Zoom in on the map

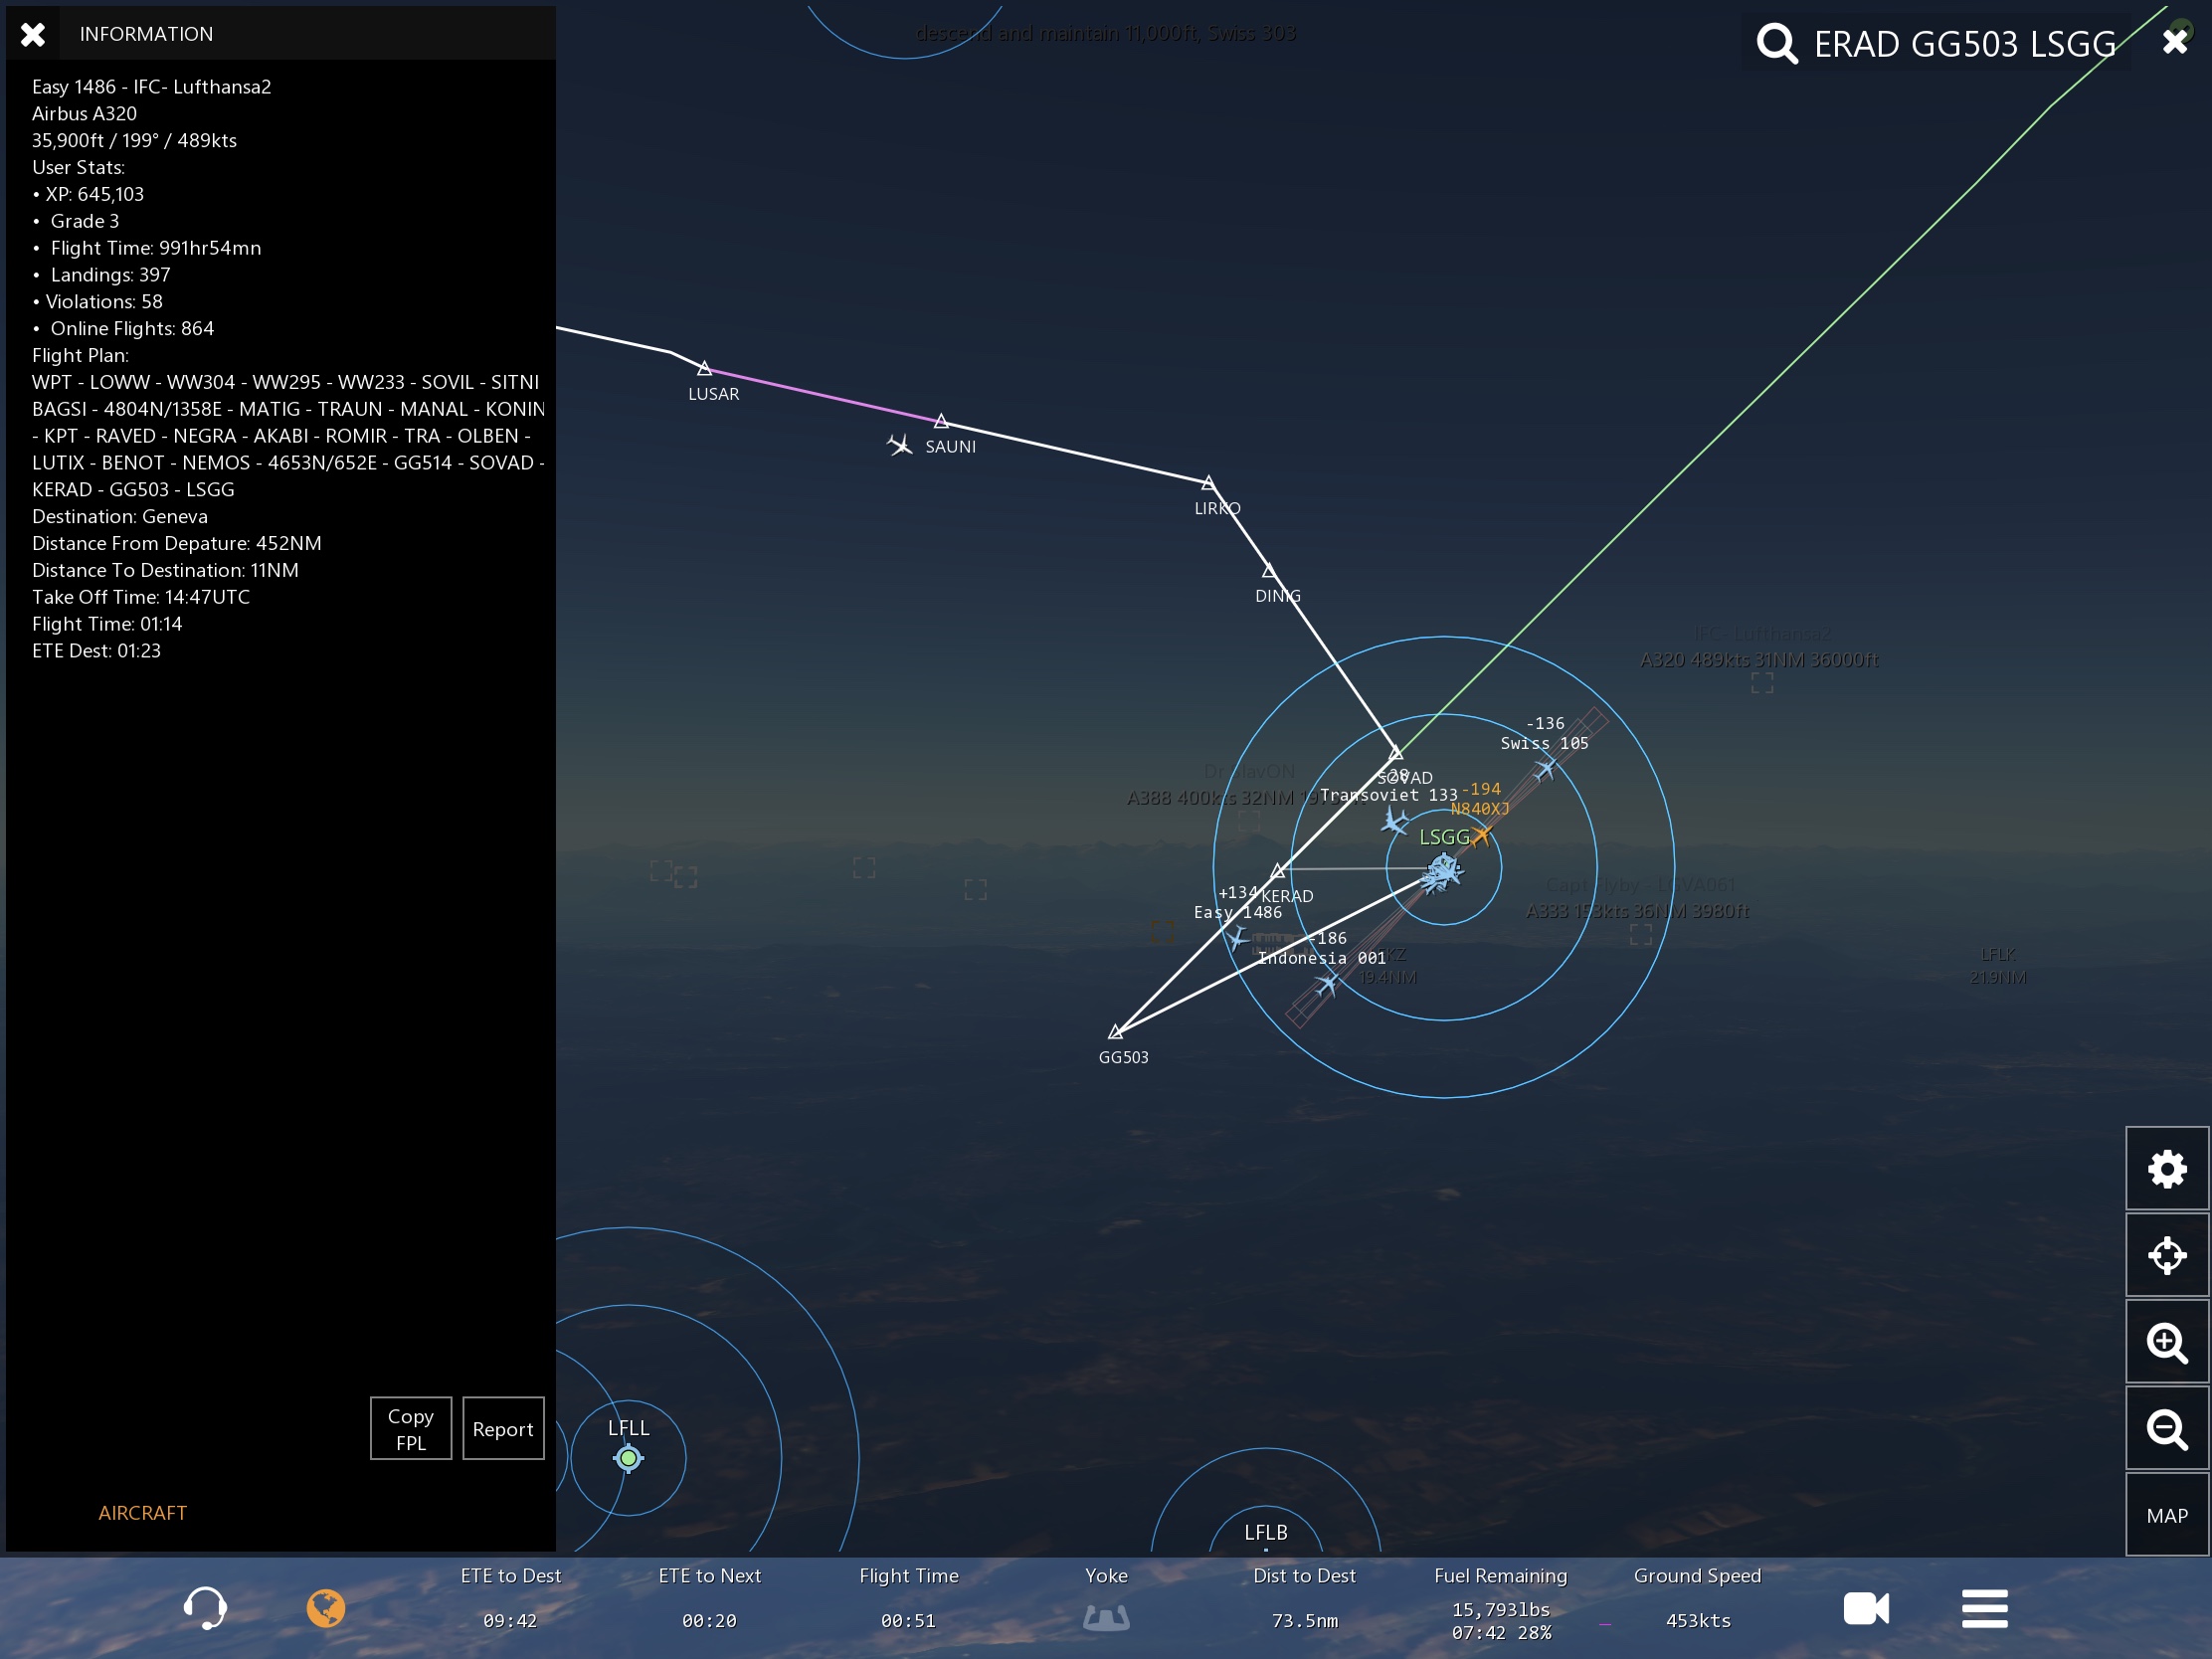click(x=2166, y=1342)
